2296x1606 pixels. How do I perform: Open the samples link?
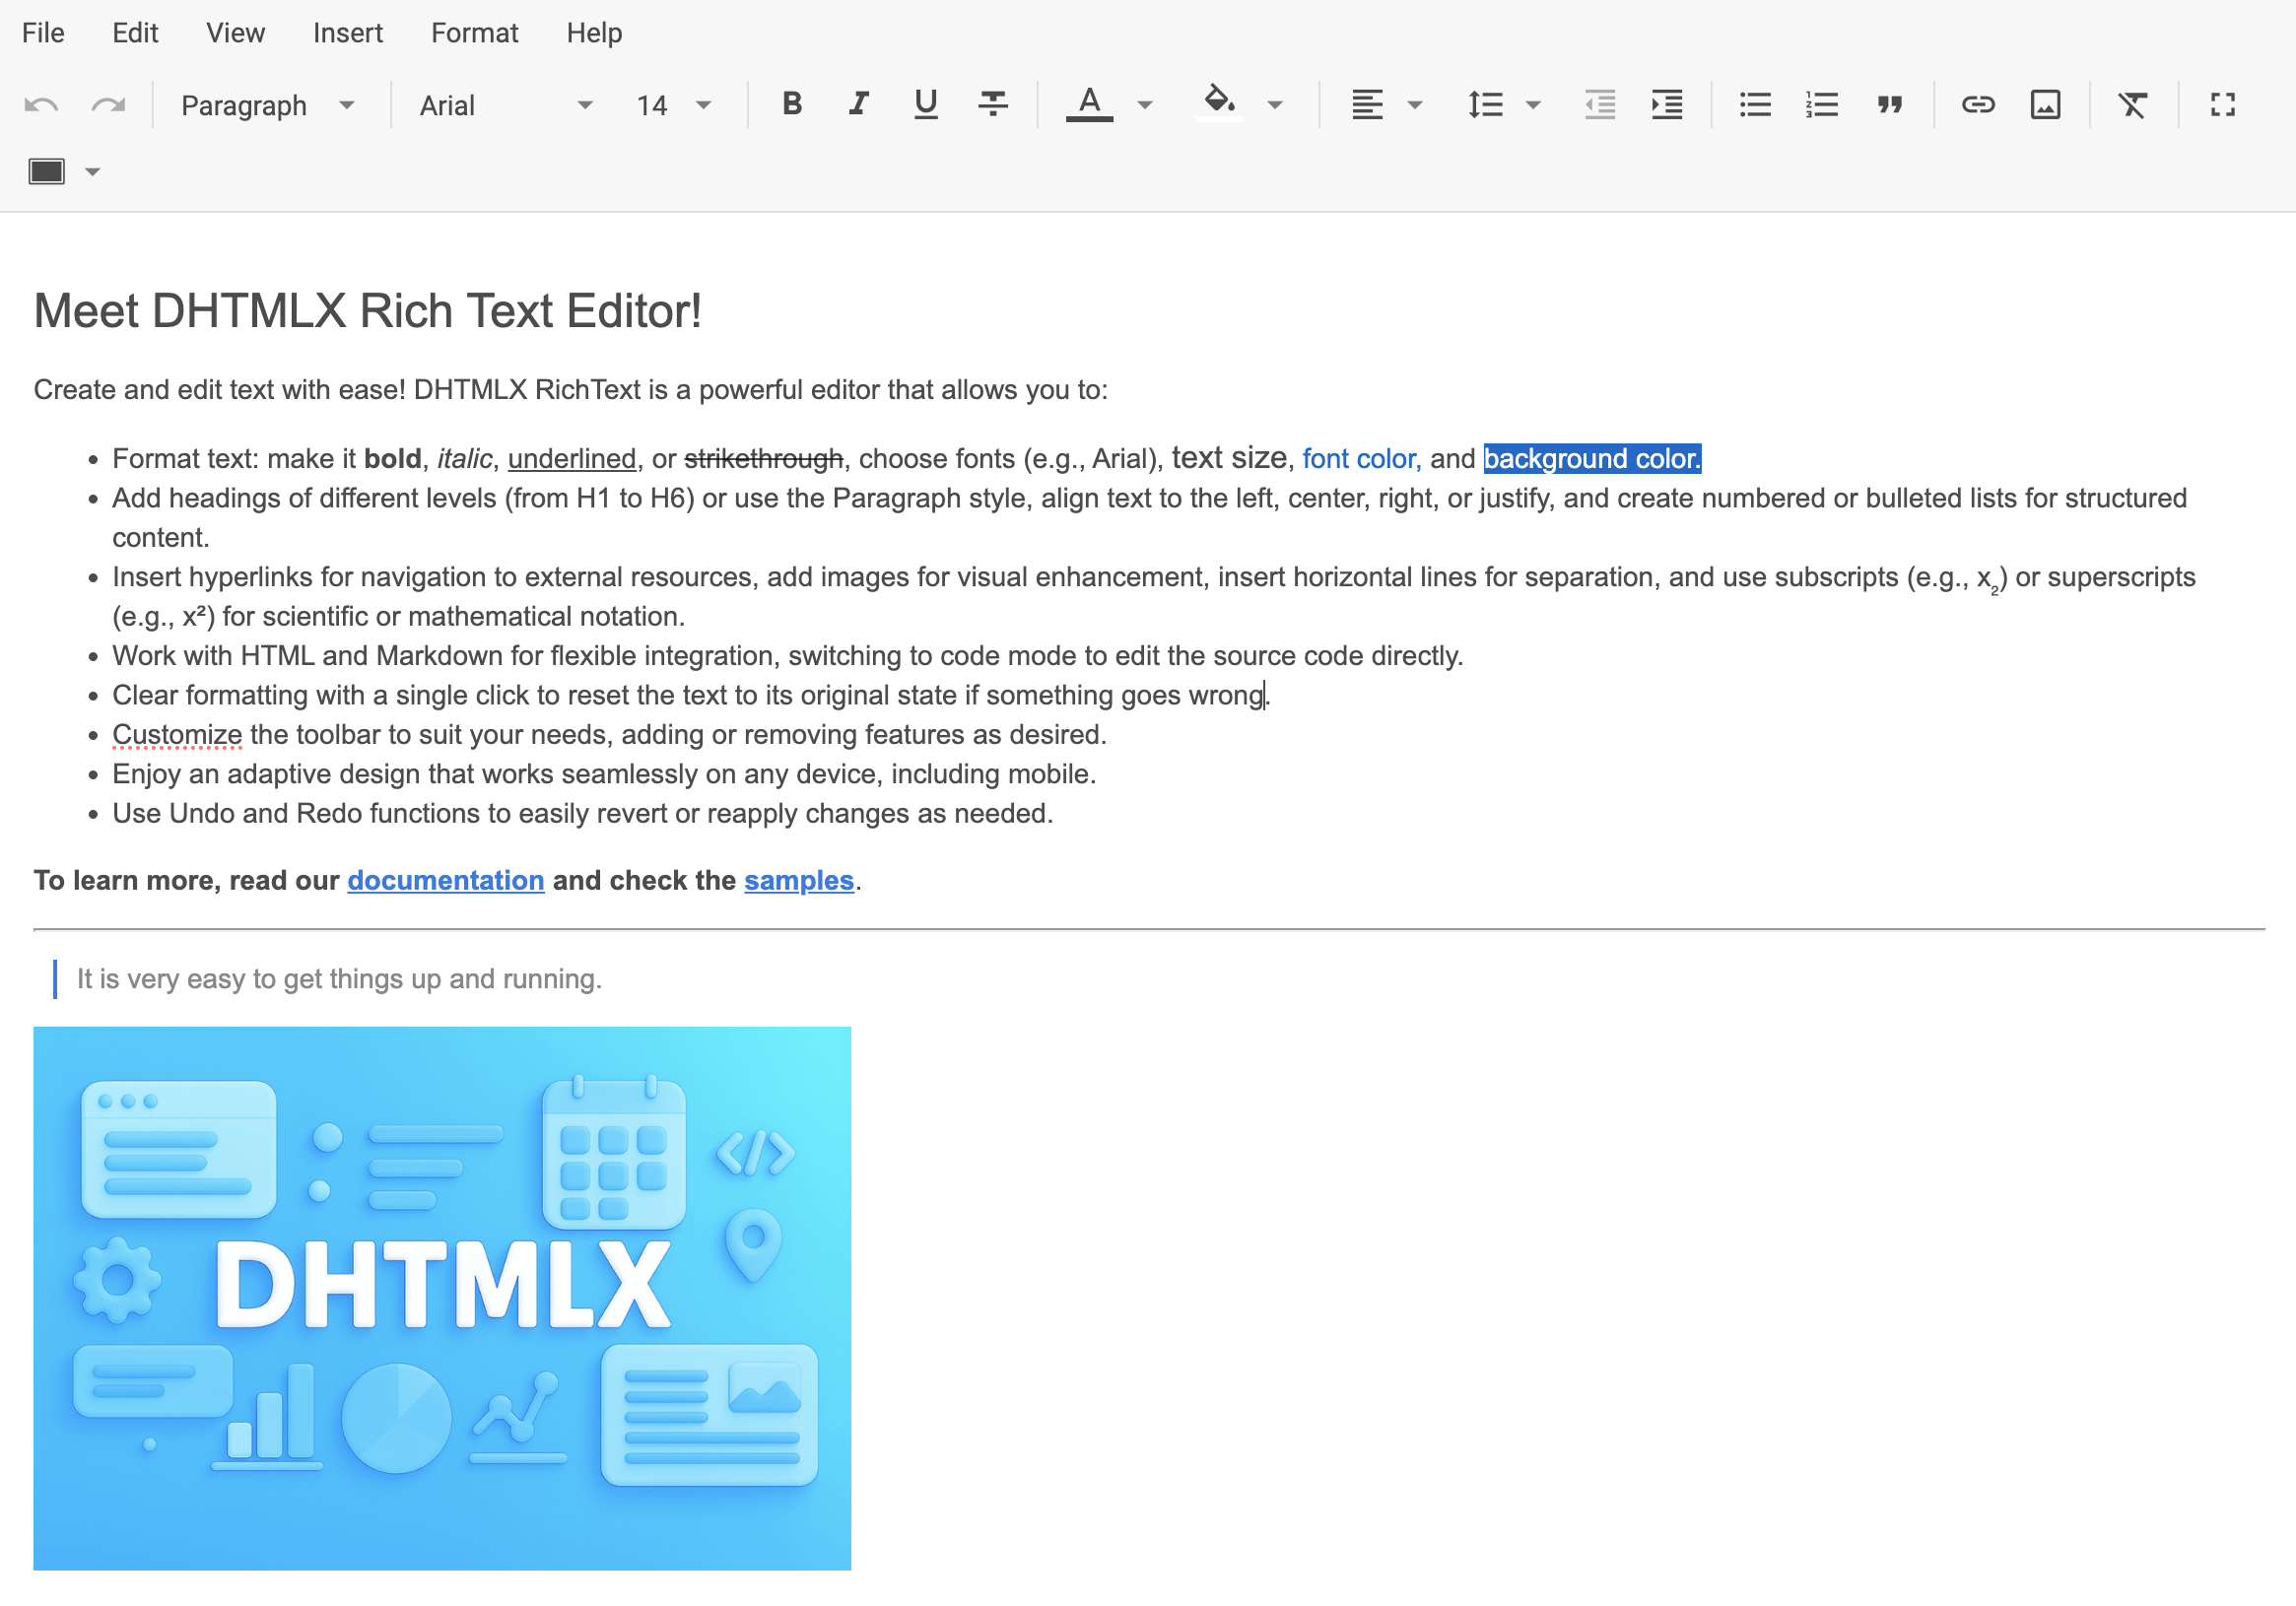point(798,880)
